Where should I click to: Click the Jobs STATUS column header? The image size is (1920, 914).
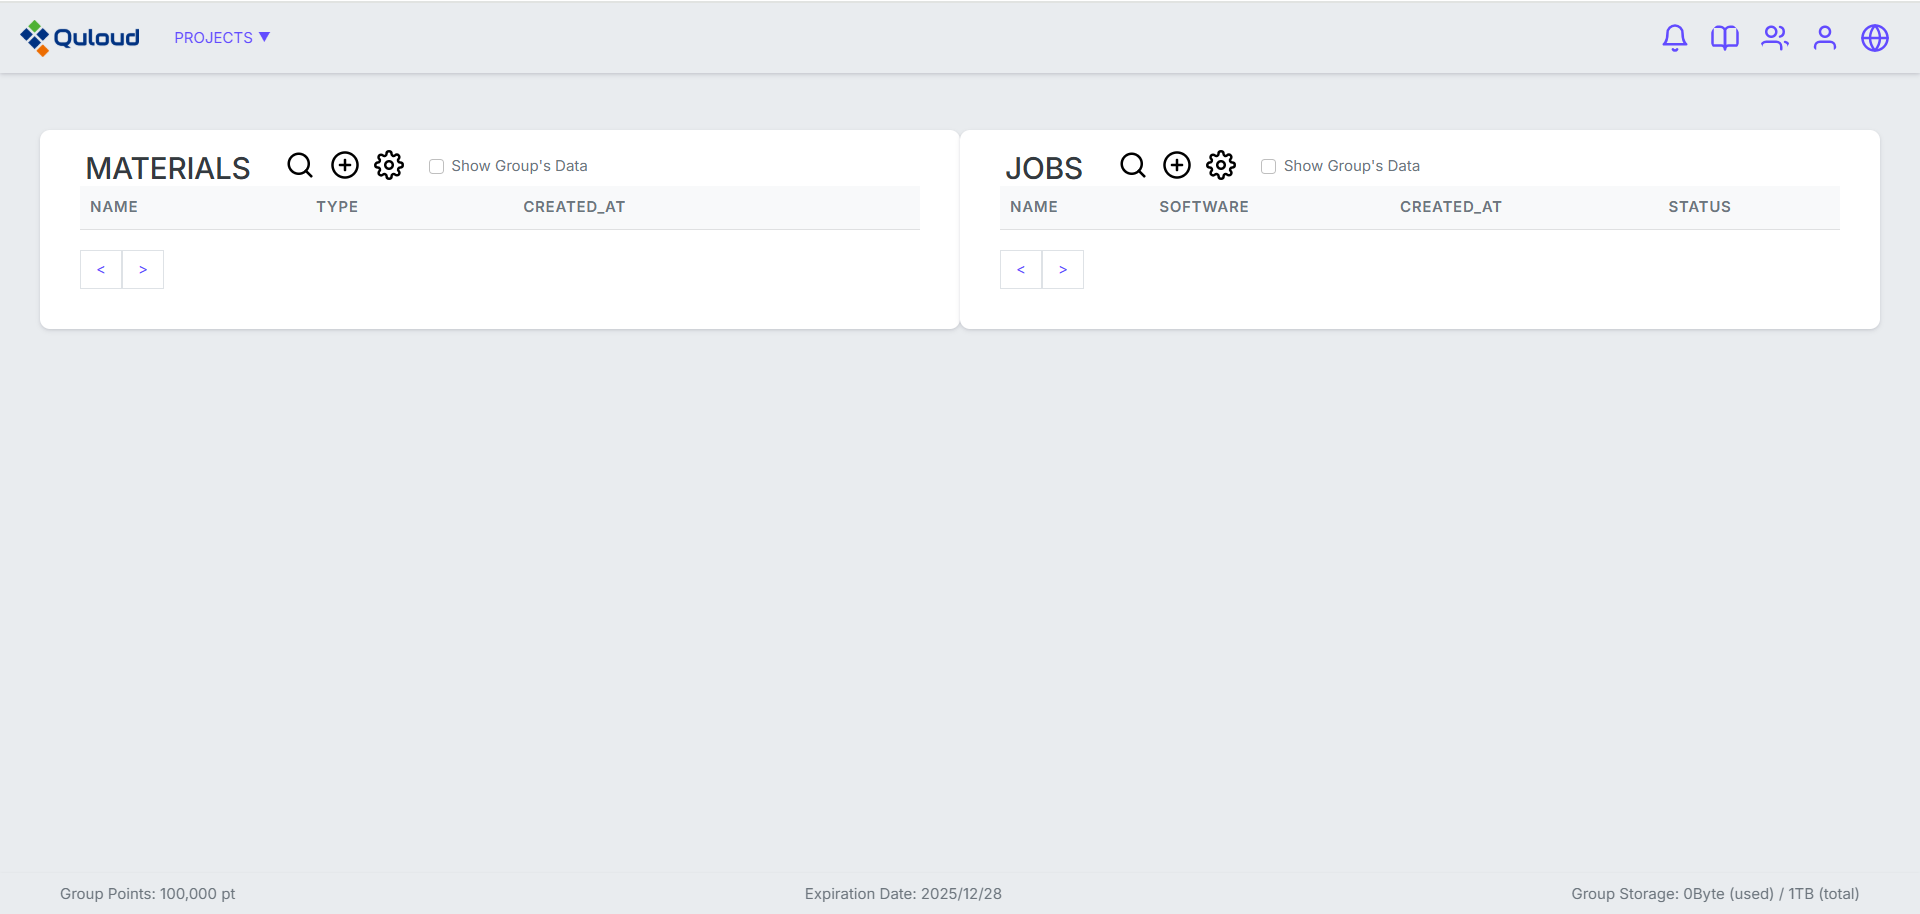[1699, 207]
